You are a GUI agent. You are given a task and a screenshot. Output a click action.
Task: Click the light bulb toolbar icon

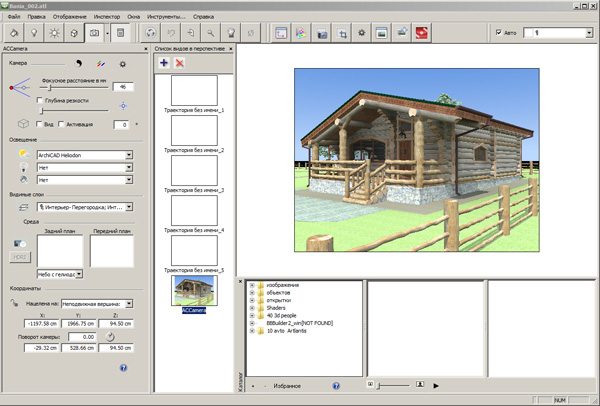(36, 34)
